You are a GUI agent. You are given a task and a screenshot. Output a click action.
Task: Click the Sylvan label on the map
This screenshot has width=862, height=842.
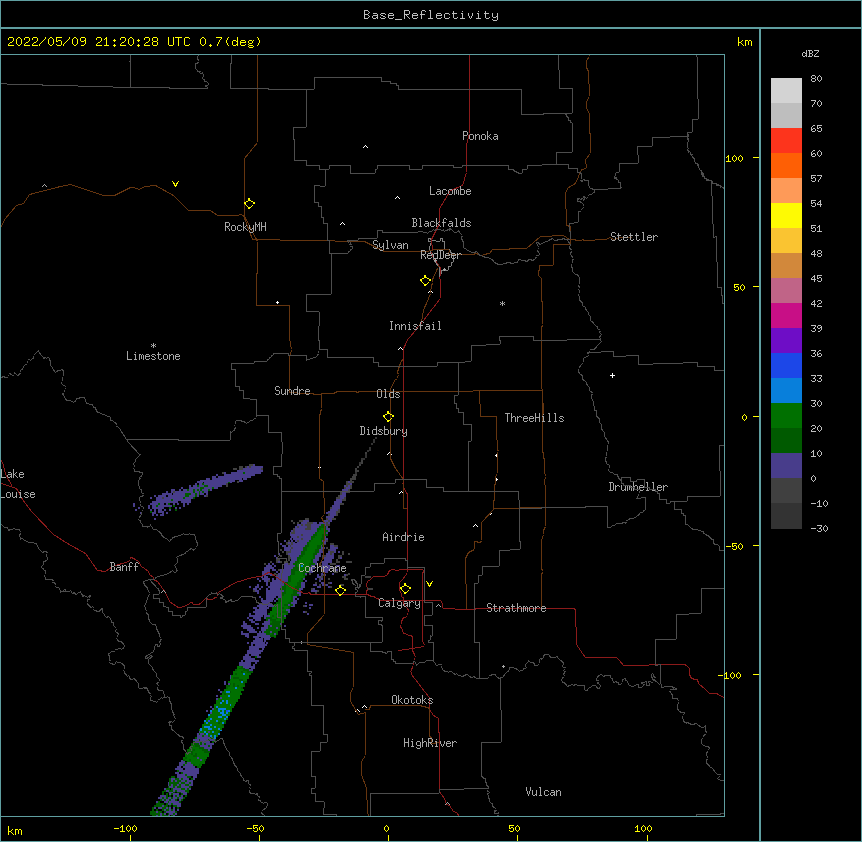click(390, 245)
